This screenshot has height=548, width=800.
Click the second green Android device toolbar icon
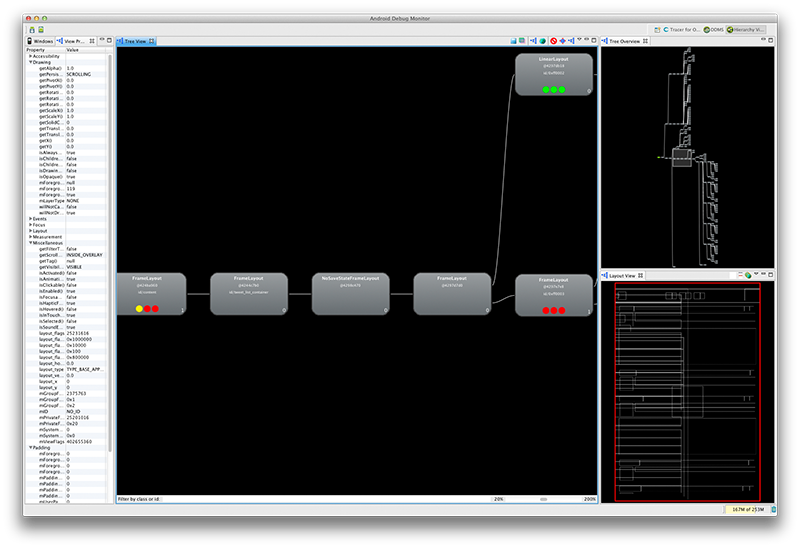(x=41, y=30)
